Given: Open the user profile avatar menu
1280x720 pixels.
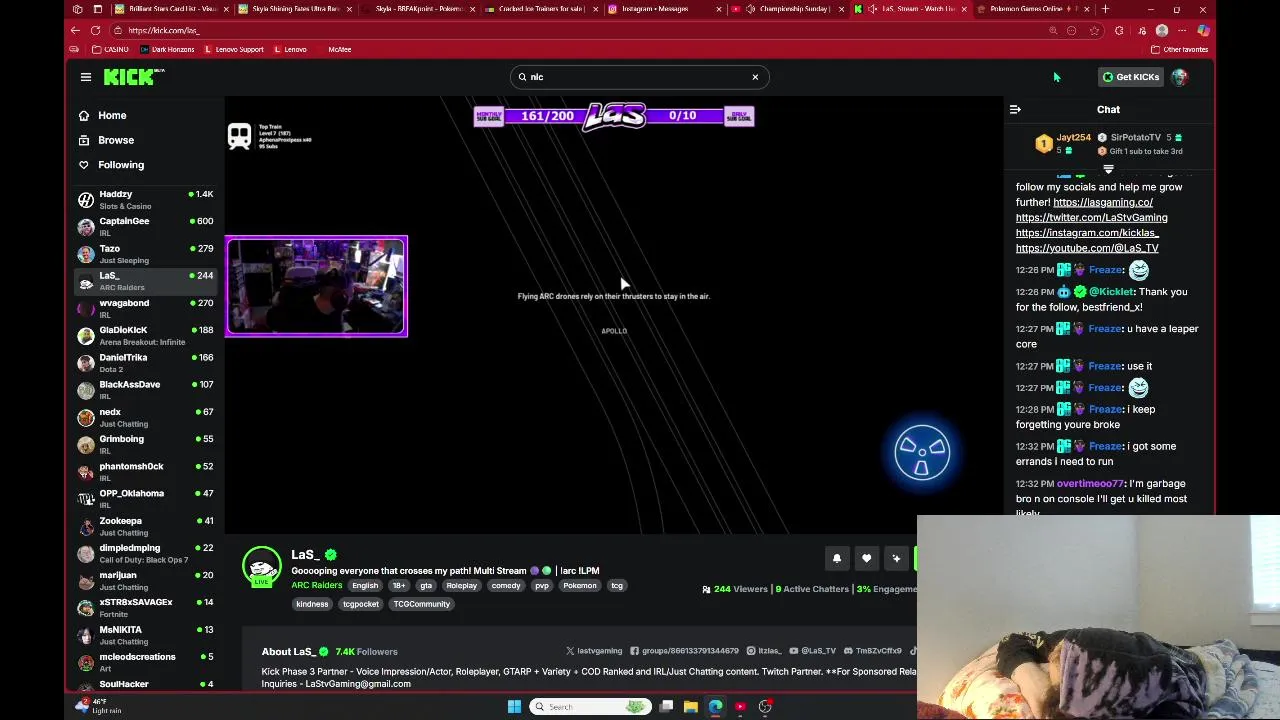Looking at the screenshot, I should pyautogui.click(x=1180, y=77).
